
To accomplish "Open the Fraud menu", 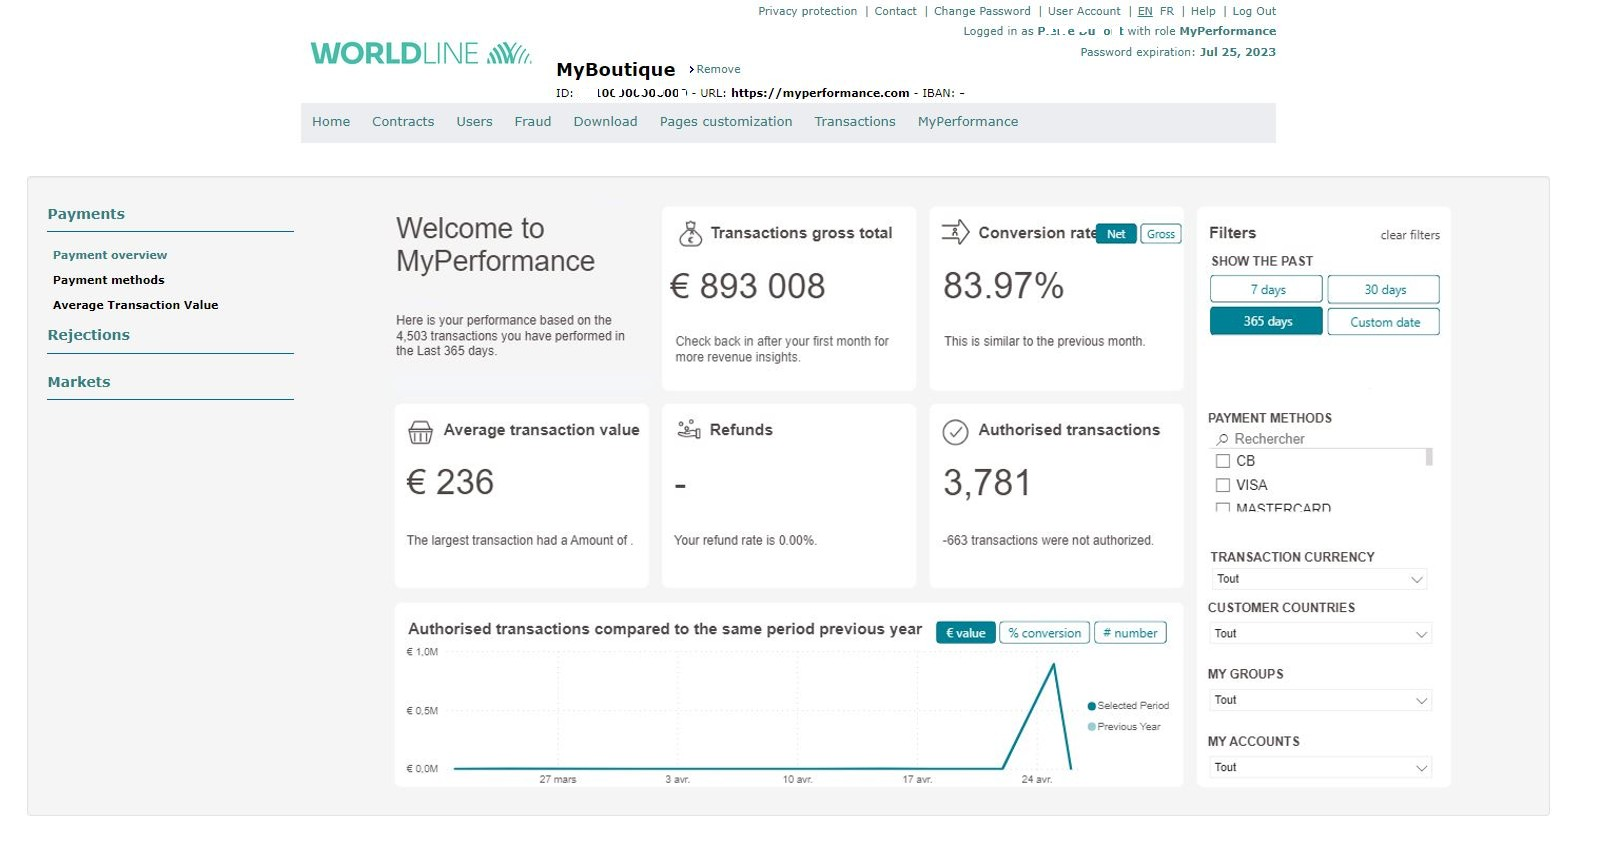I will (533, 122).
